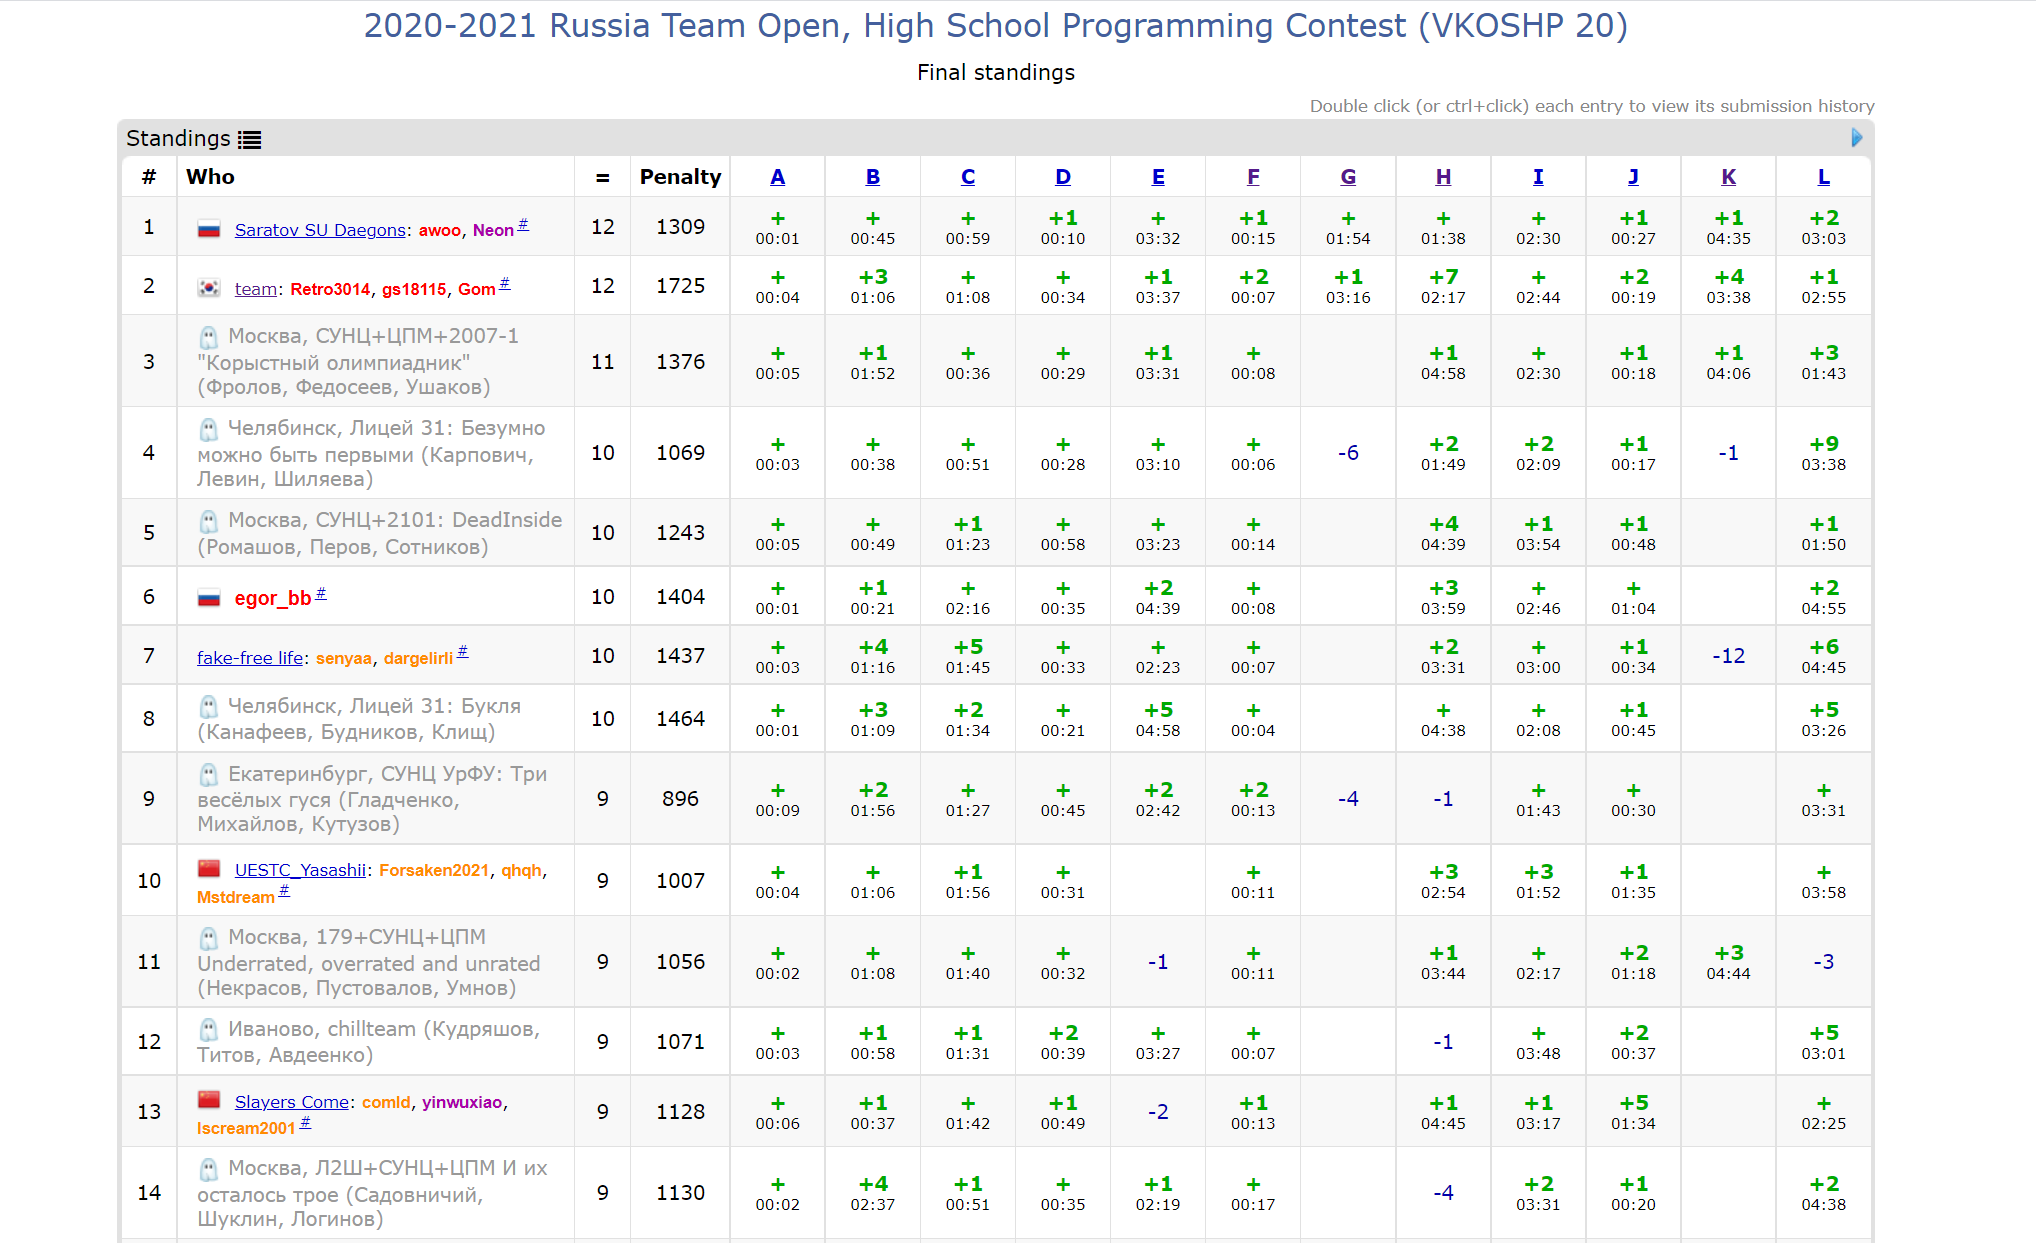The image size is (2036, 1243).
Task: Open problem K column link
Action: click(x=1728, y=177)
